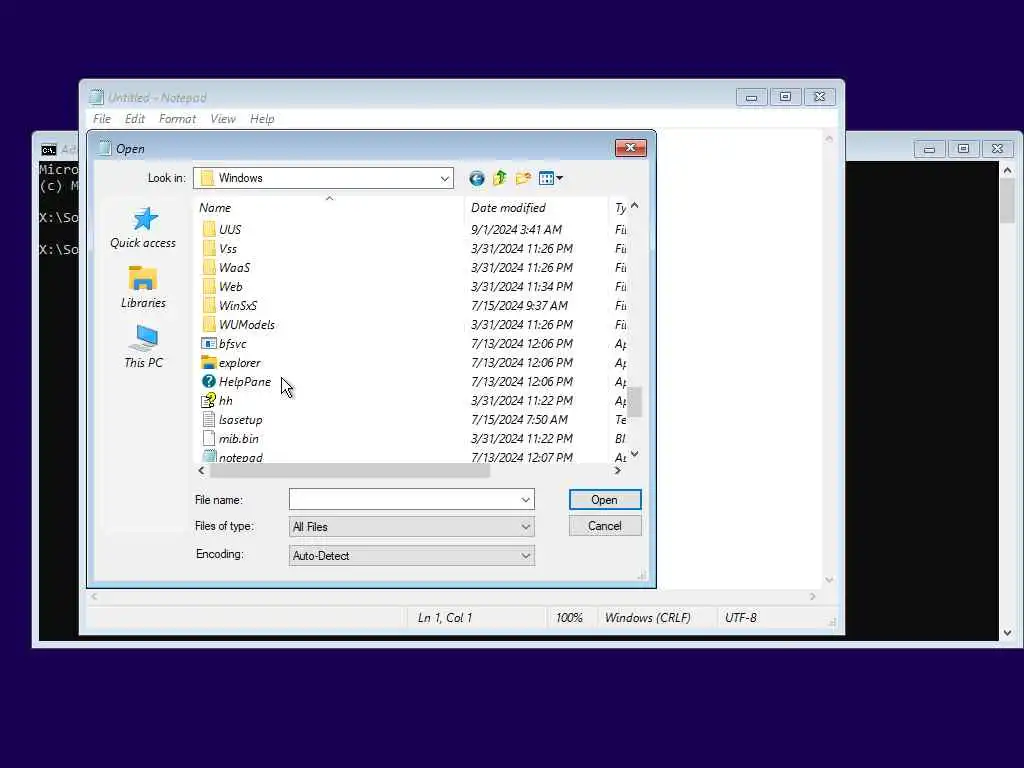Expand the Look in folder dropdown
The height and width of the screenshot is (768, 1024).
pos(445,178)
